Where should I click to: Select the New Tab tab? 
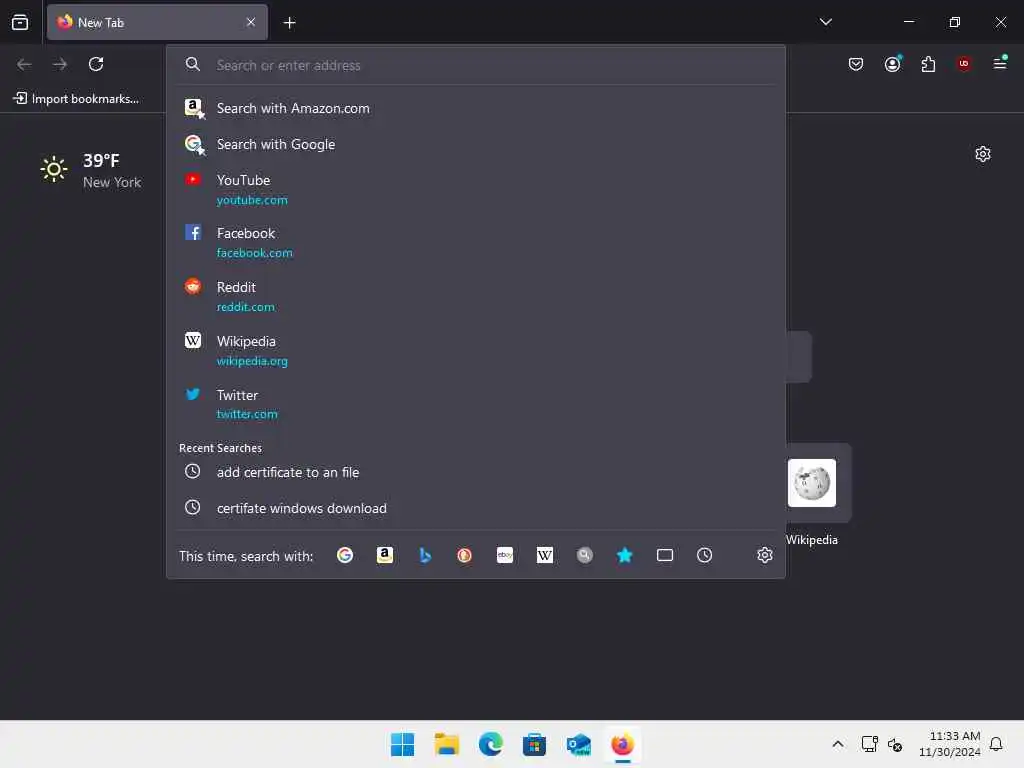point(157,22)
